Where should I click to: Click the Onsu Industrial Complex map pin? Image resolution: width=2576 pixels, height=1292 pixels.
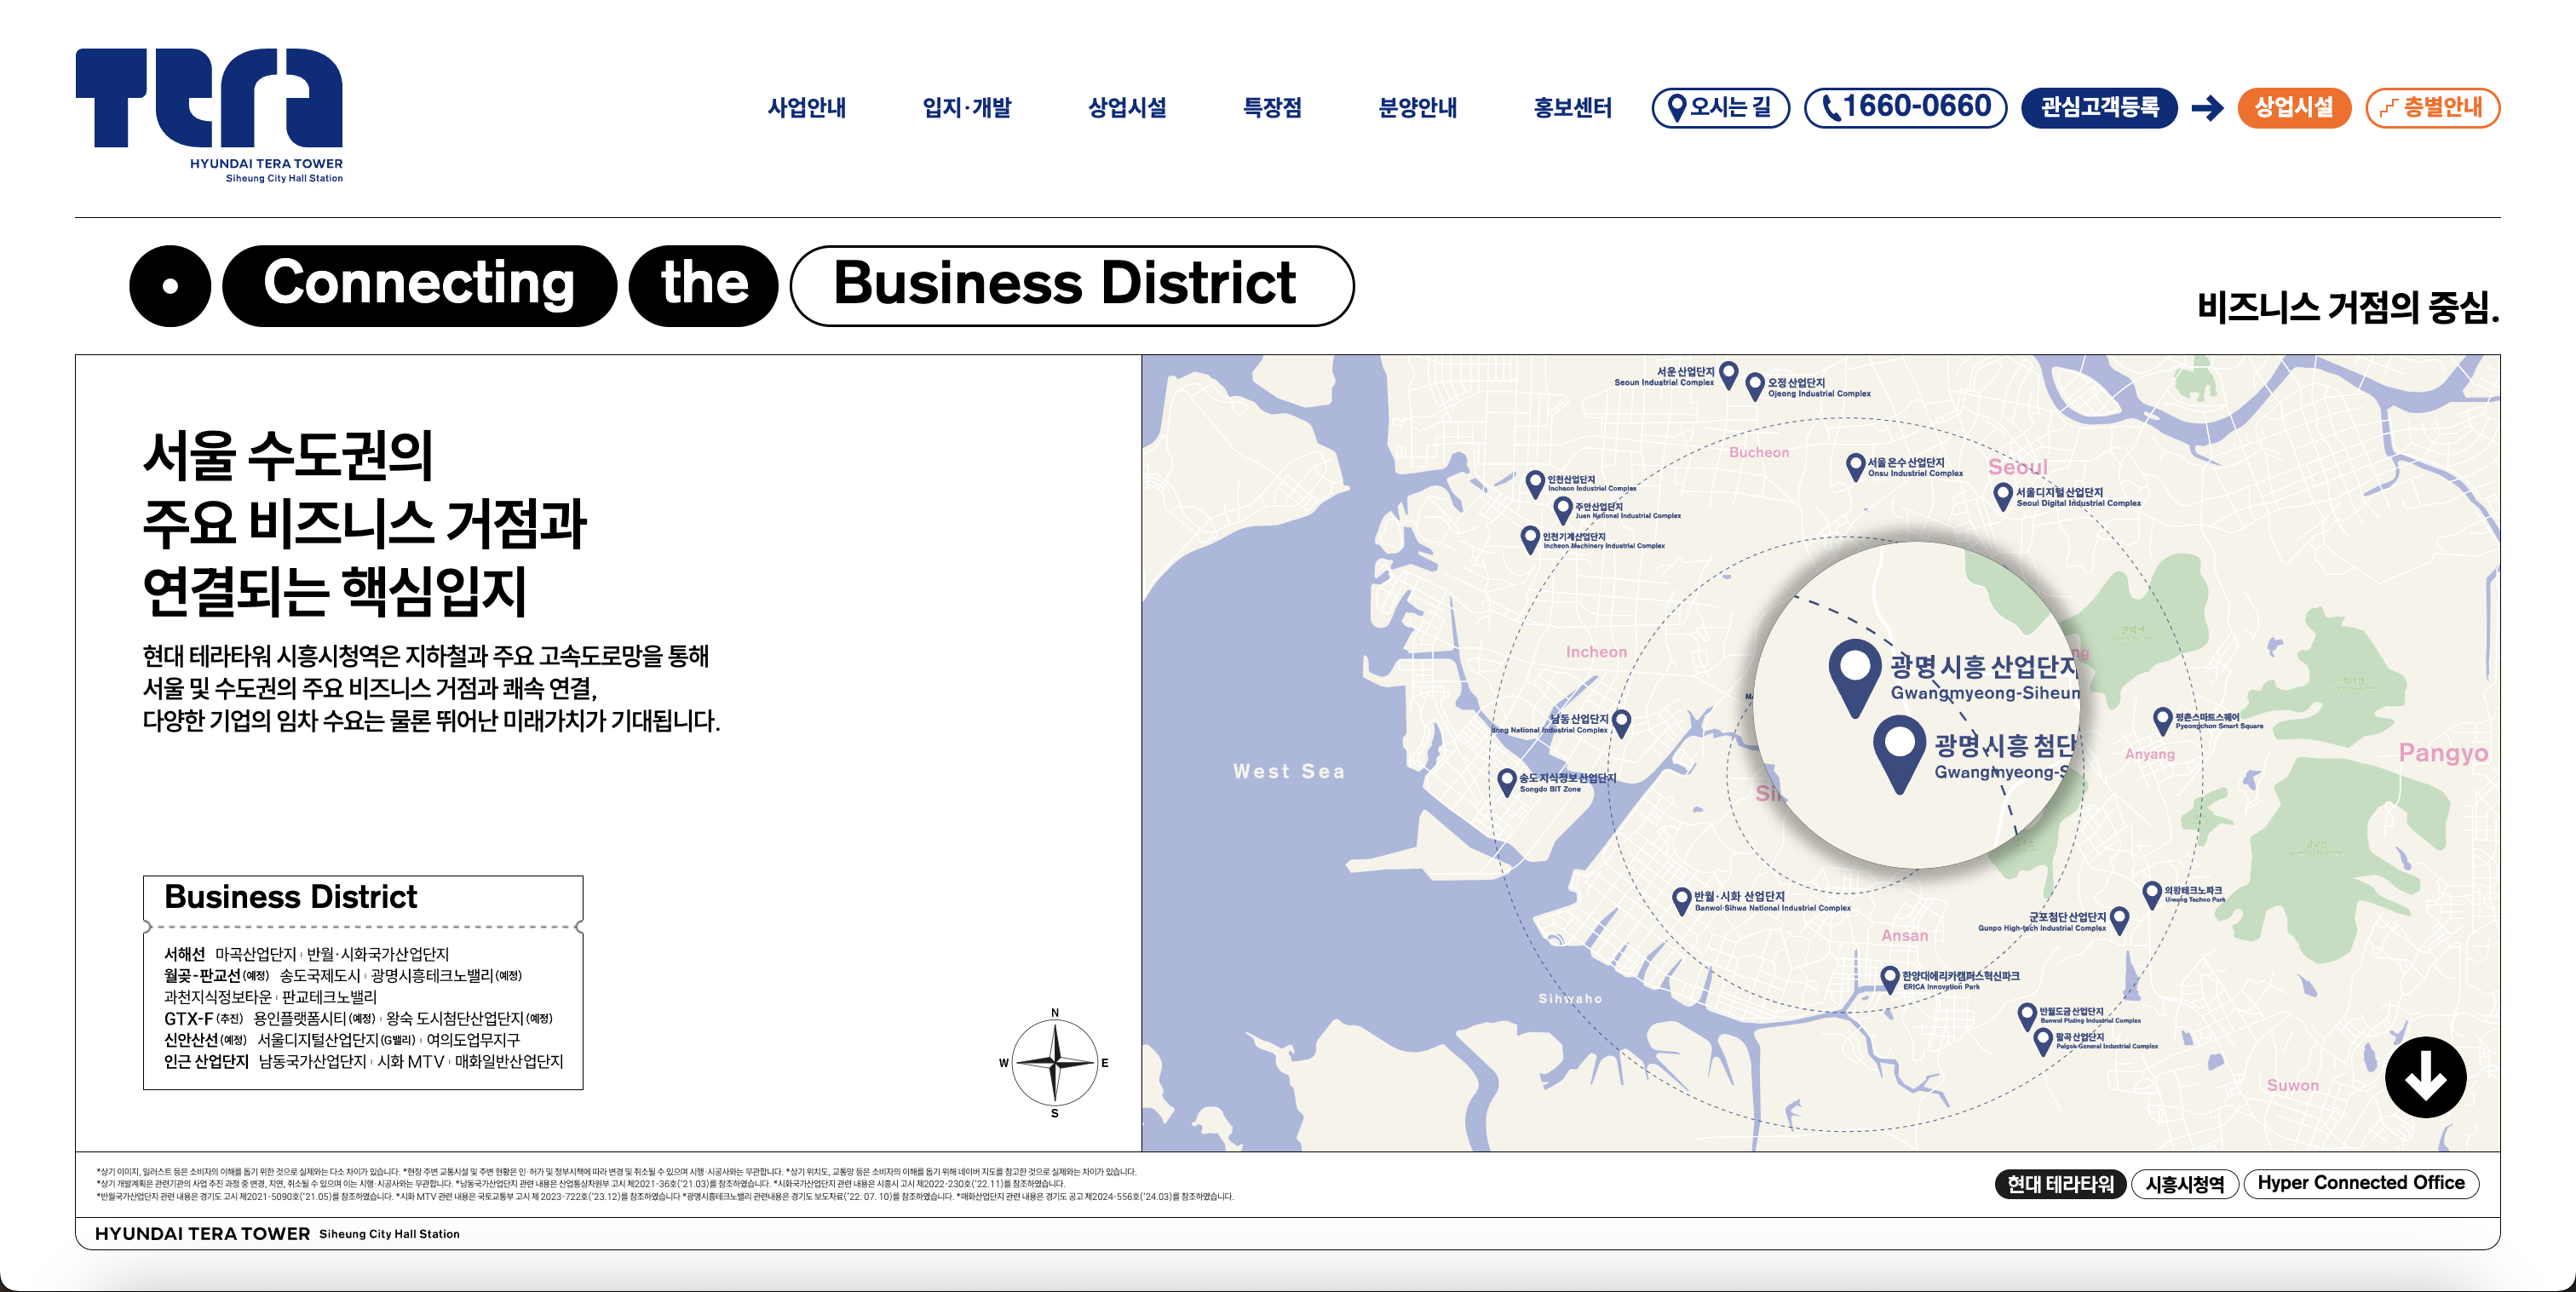tap(1855, 465)
